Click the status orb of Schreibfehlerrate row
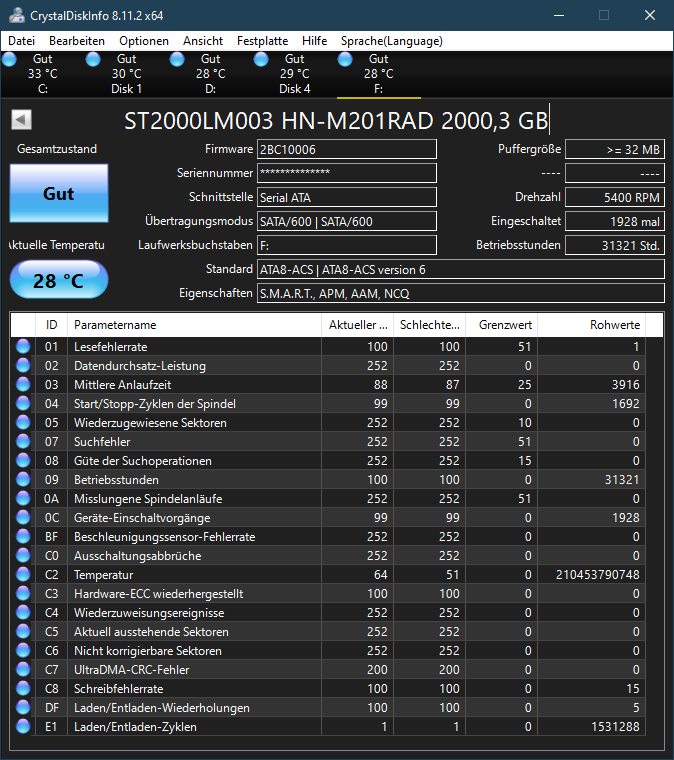This screenshot has height=760, width=674. pyautogui.click(x=23, y=688)
